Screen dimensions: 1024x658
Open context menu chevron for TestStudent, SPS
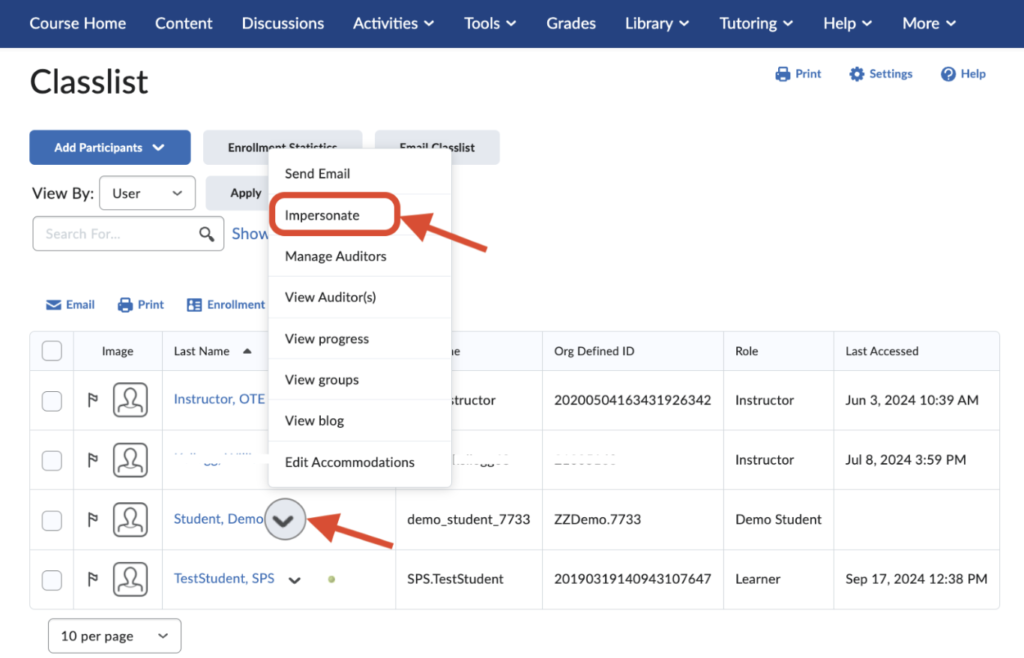[295, 580]
